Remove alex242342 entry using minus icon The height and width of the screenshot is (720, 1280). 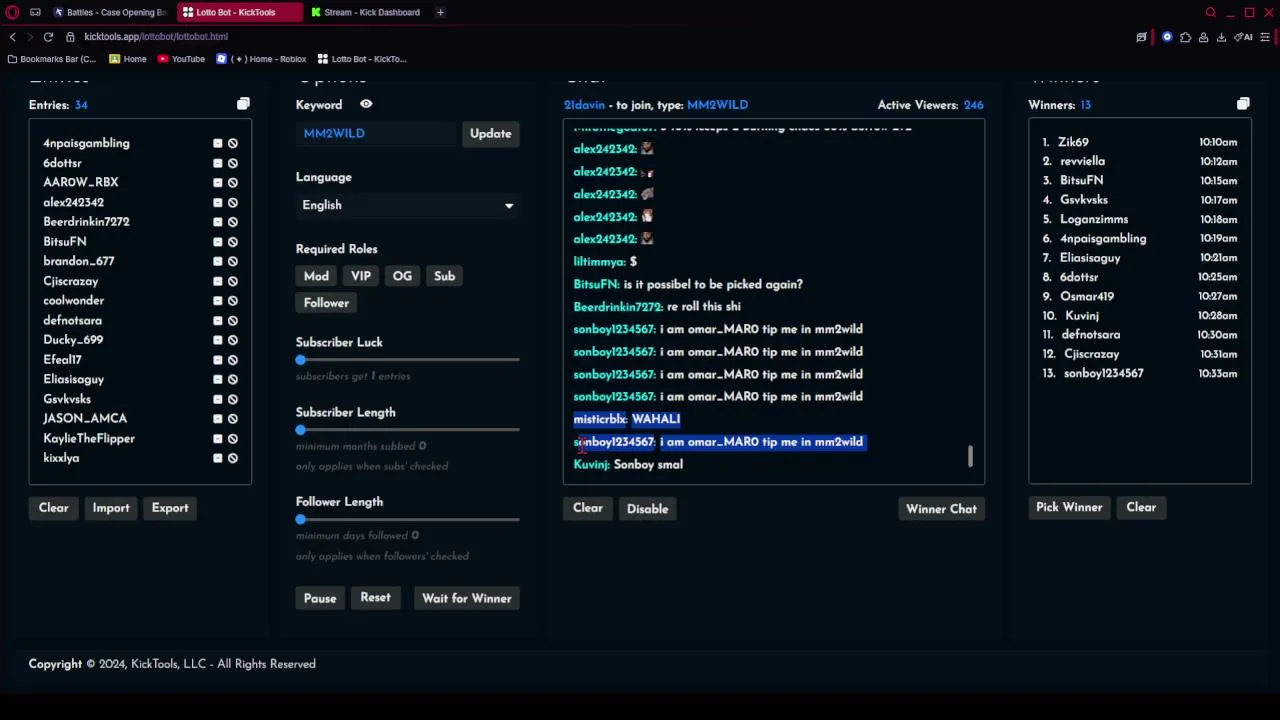(217, 202)
